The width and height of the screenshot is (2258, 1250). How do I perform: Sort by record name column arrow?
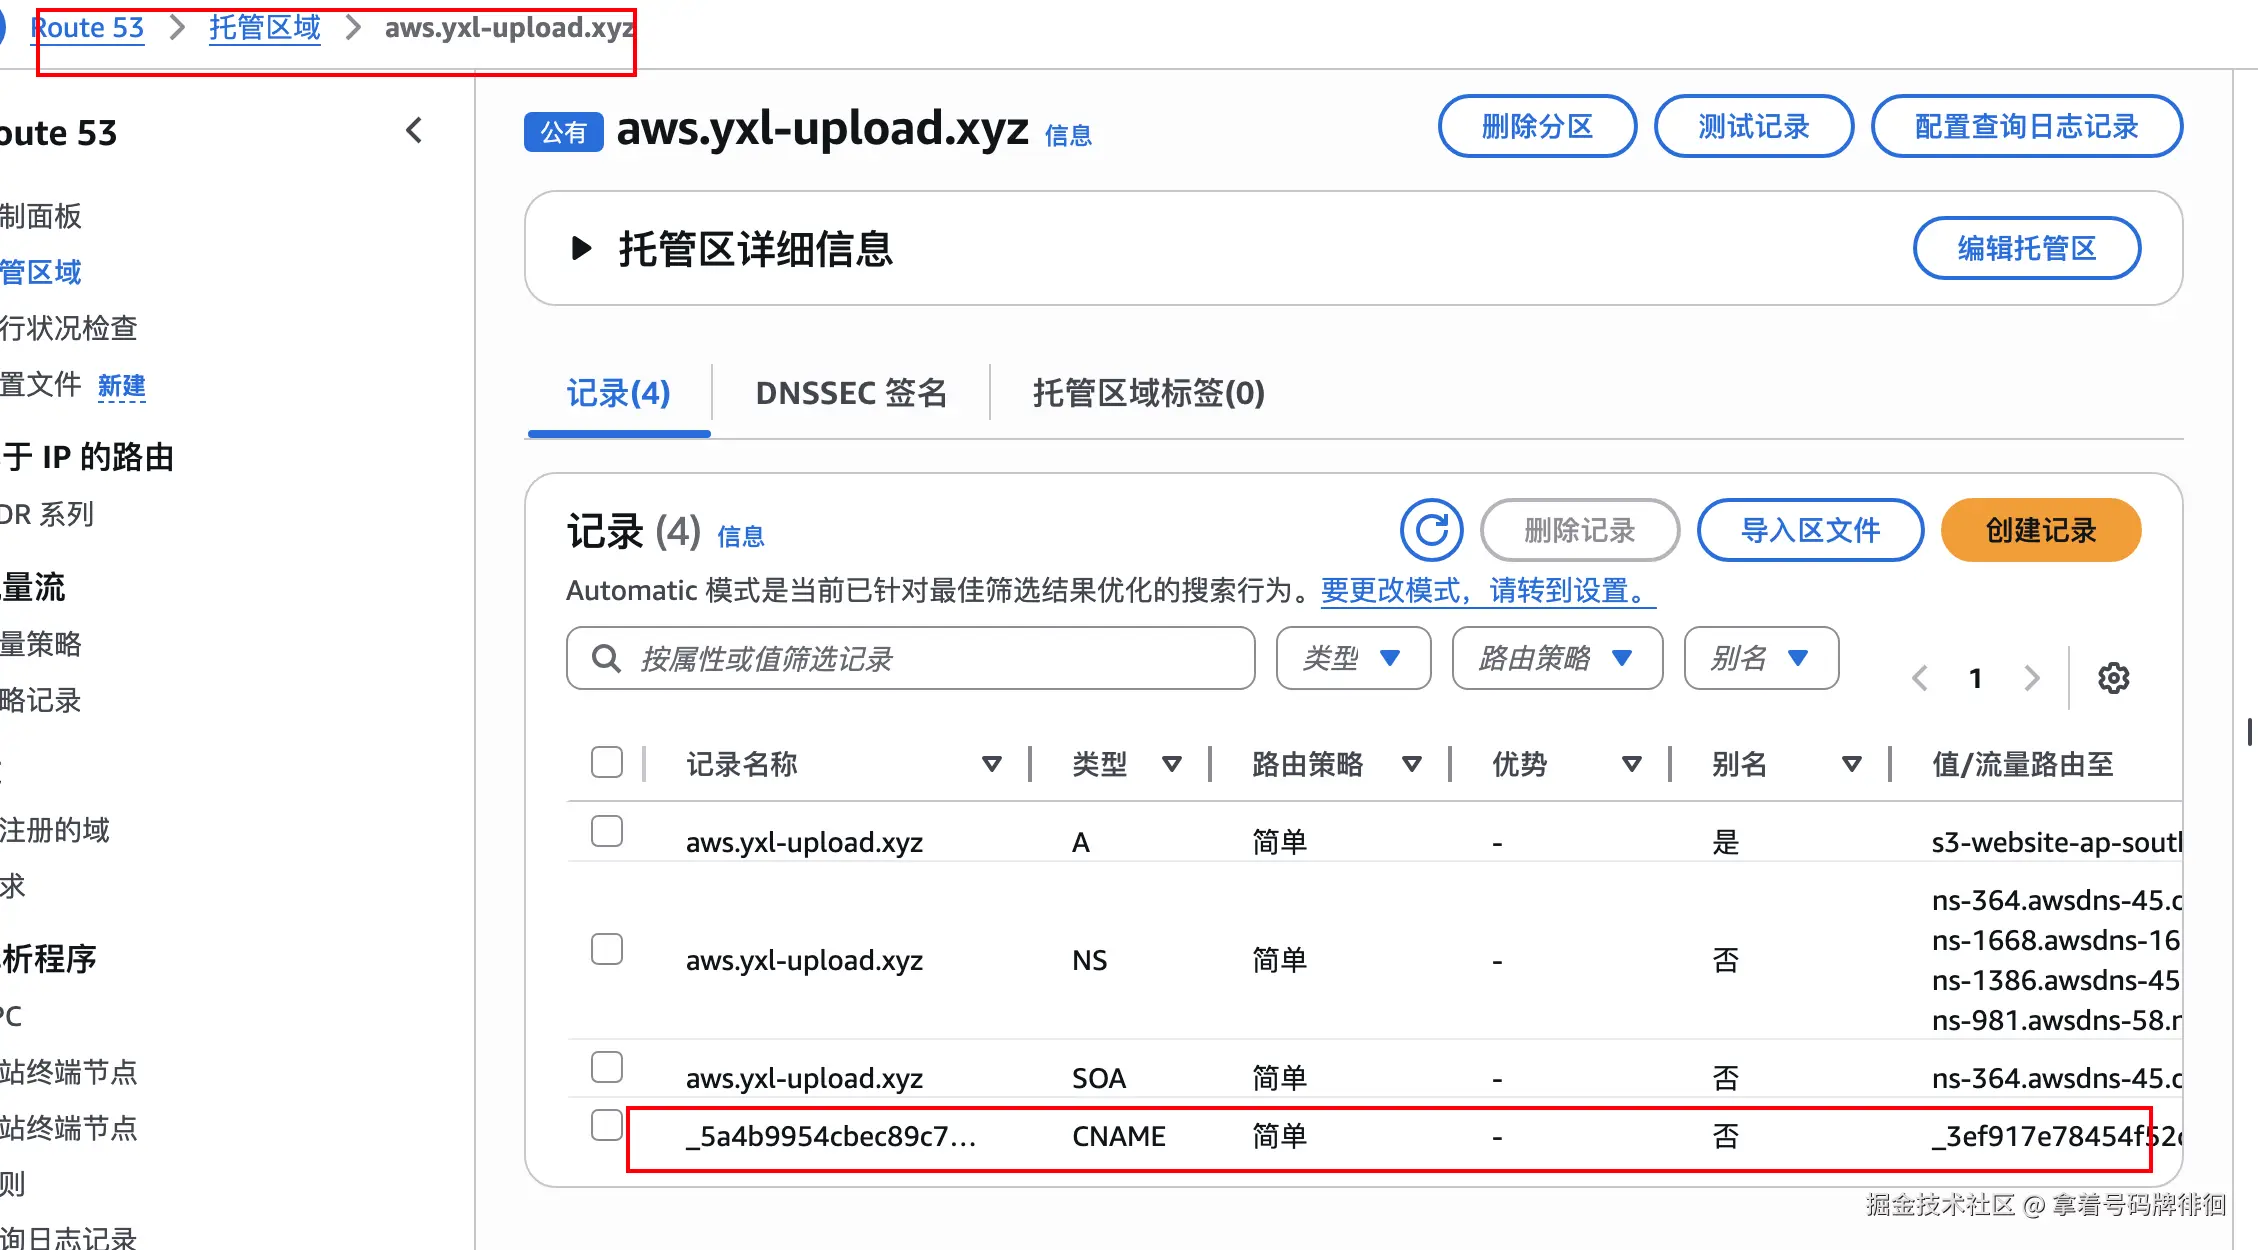pyautogui.click(x=991, y=764)
